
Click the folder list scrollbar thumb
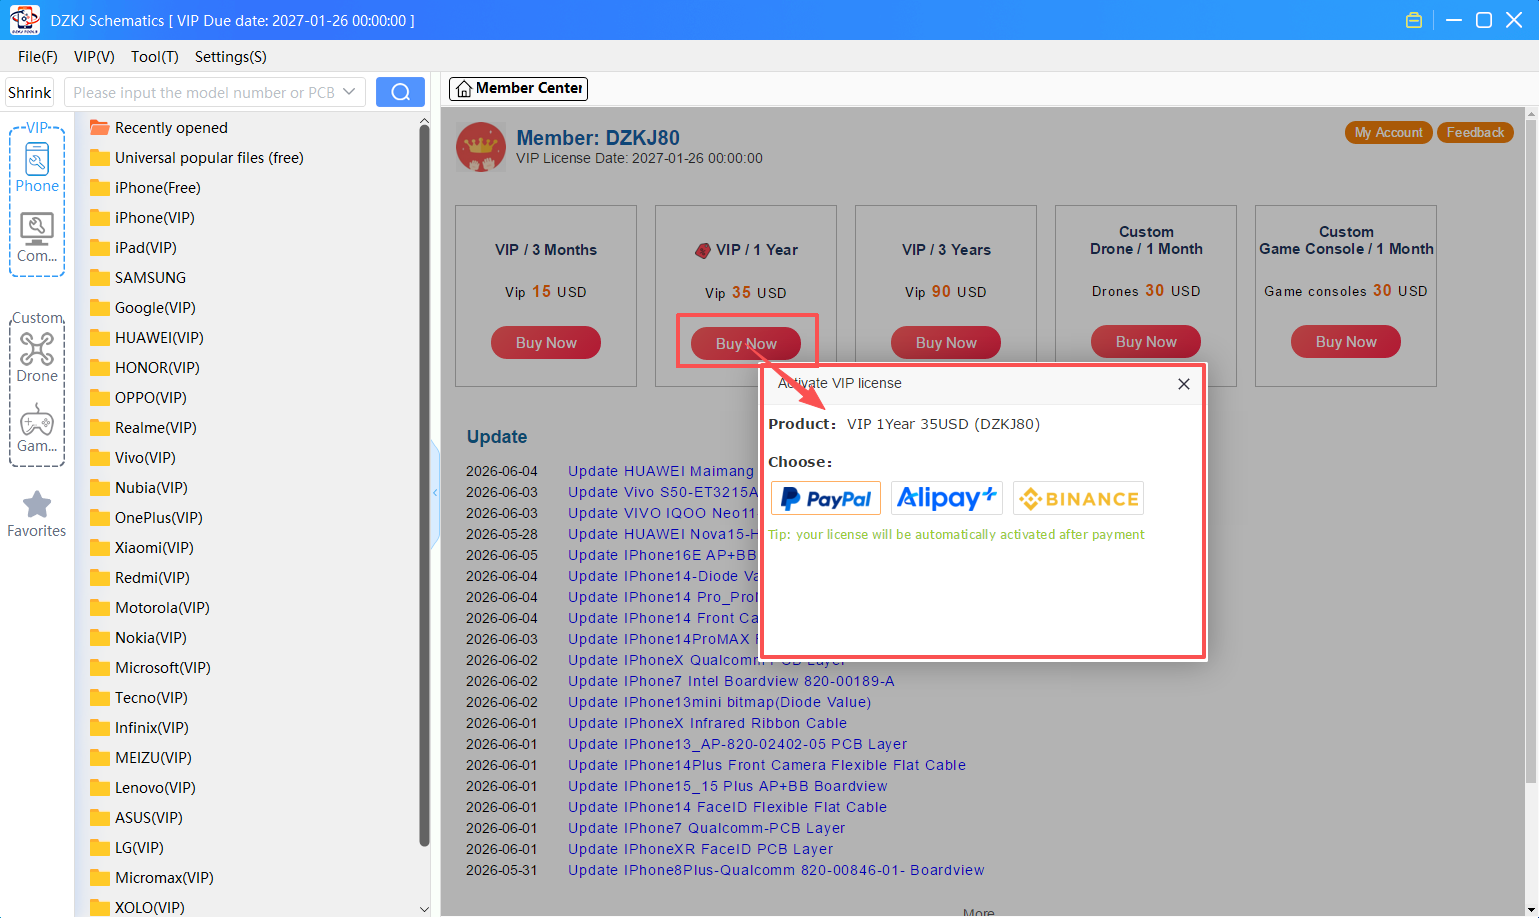[x=424, y=485]
